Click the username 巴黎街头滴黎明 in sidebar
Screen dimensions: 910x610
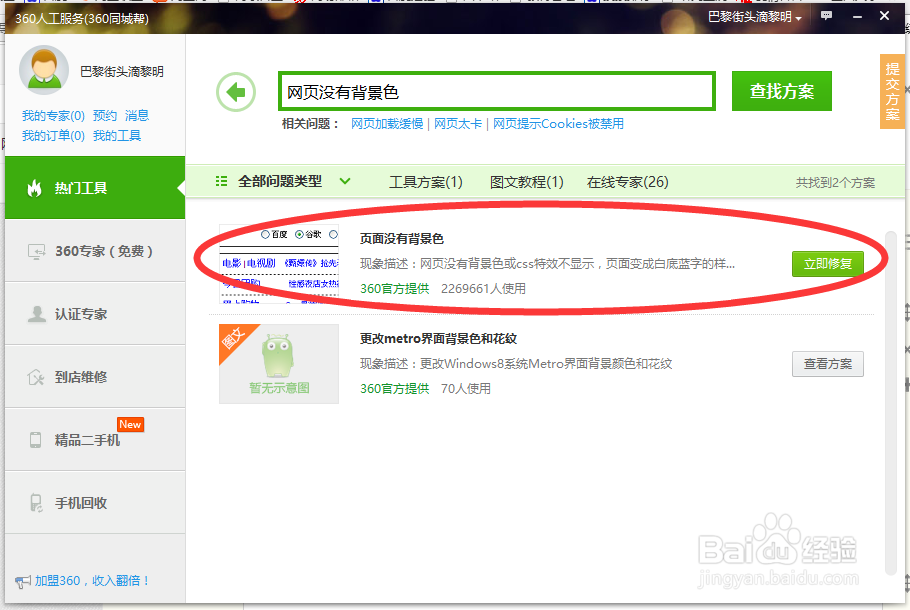[122, 71]
